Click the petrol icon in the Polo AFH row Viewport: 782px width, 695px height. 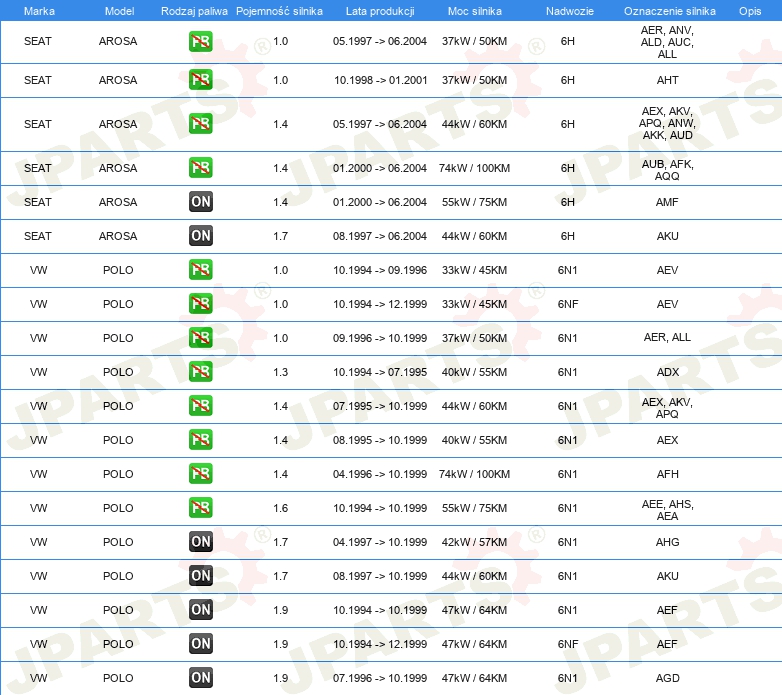(201, 474)
